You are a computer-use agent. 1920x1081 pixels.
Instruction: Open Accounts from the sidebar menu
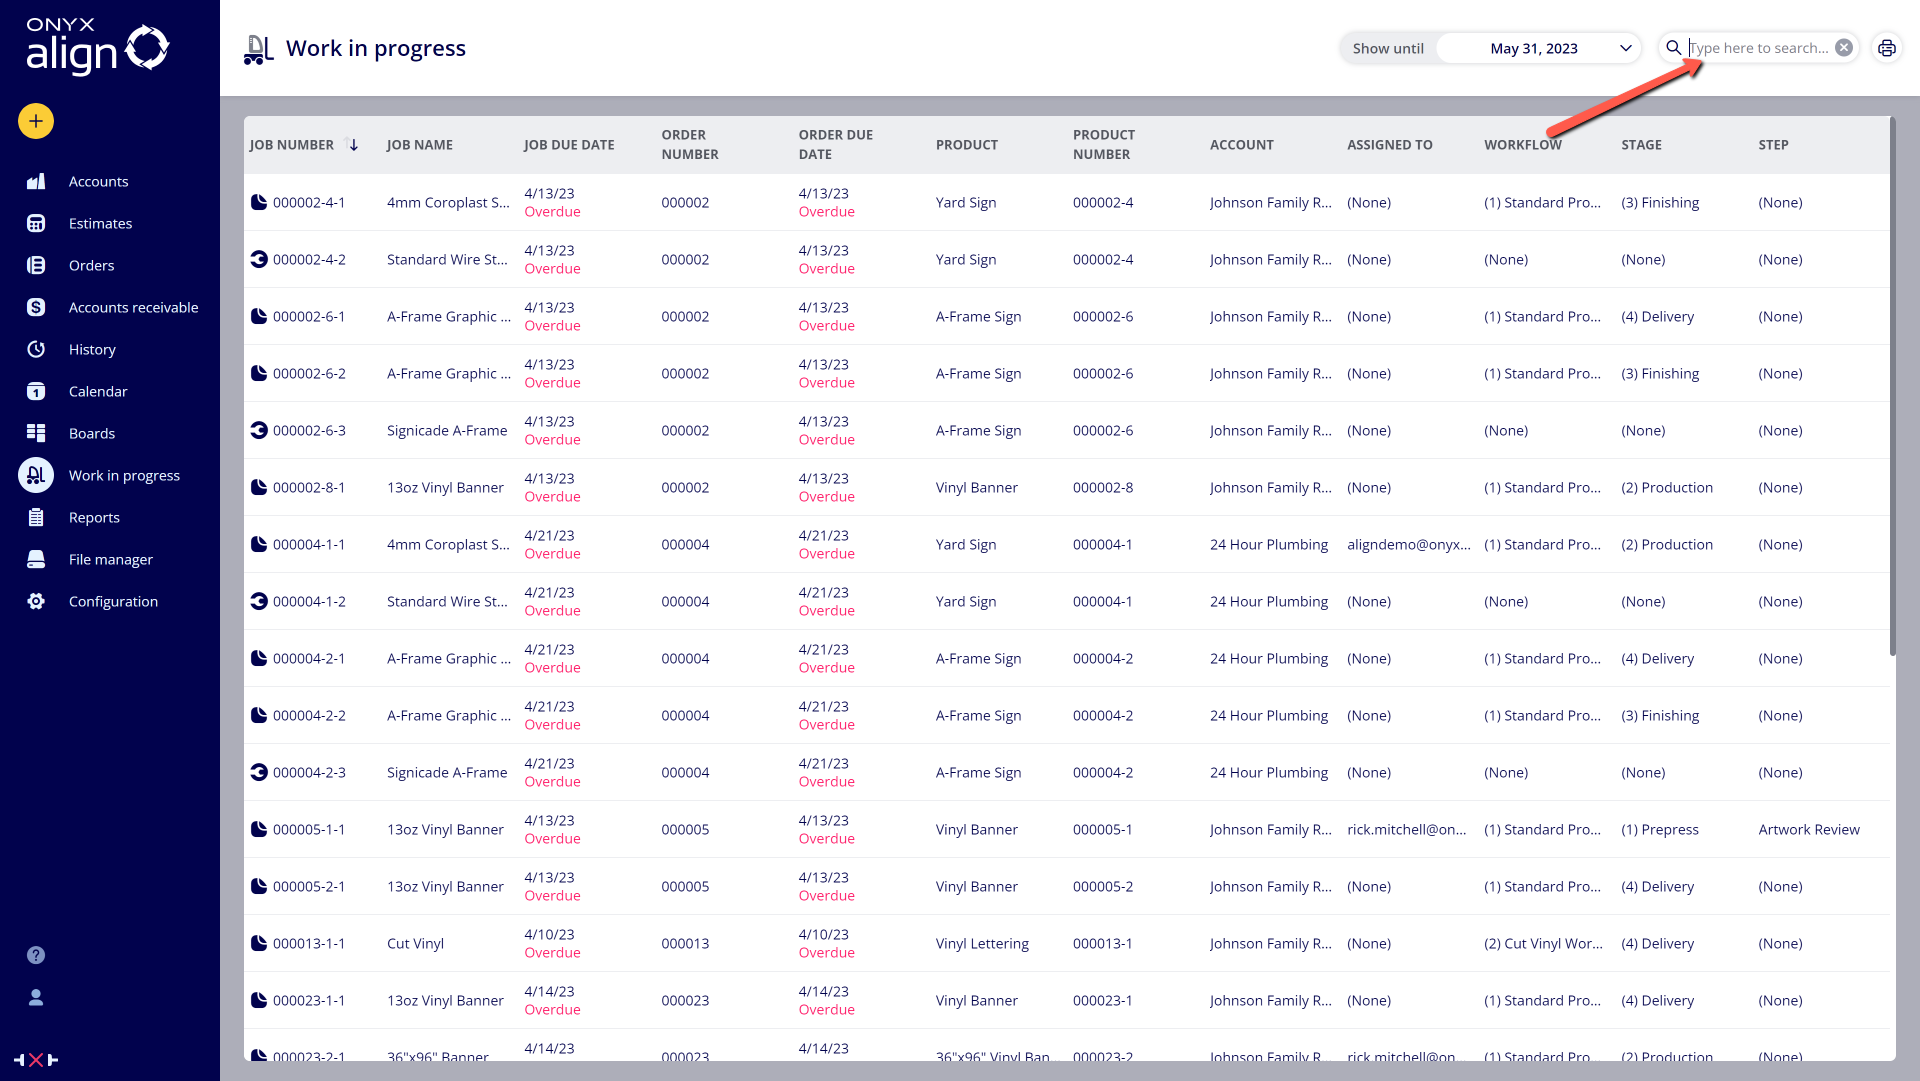98,182
